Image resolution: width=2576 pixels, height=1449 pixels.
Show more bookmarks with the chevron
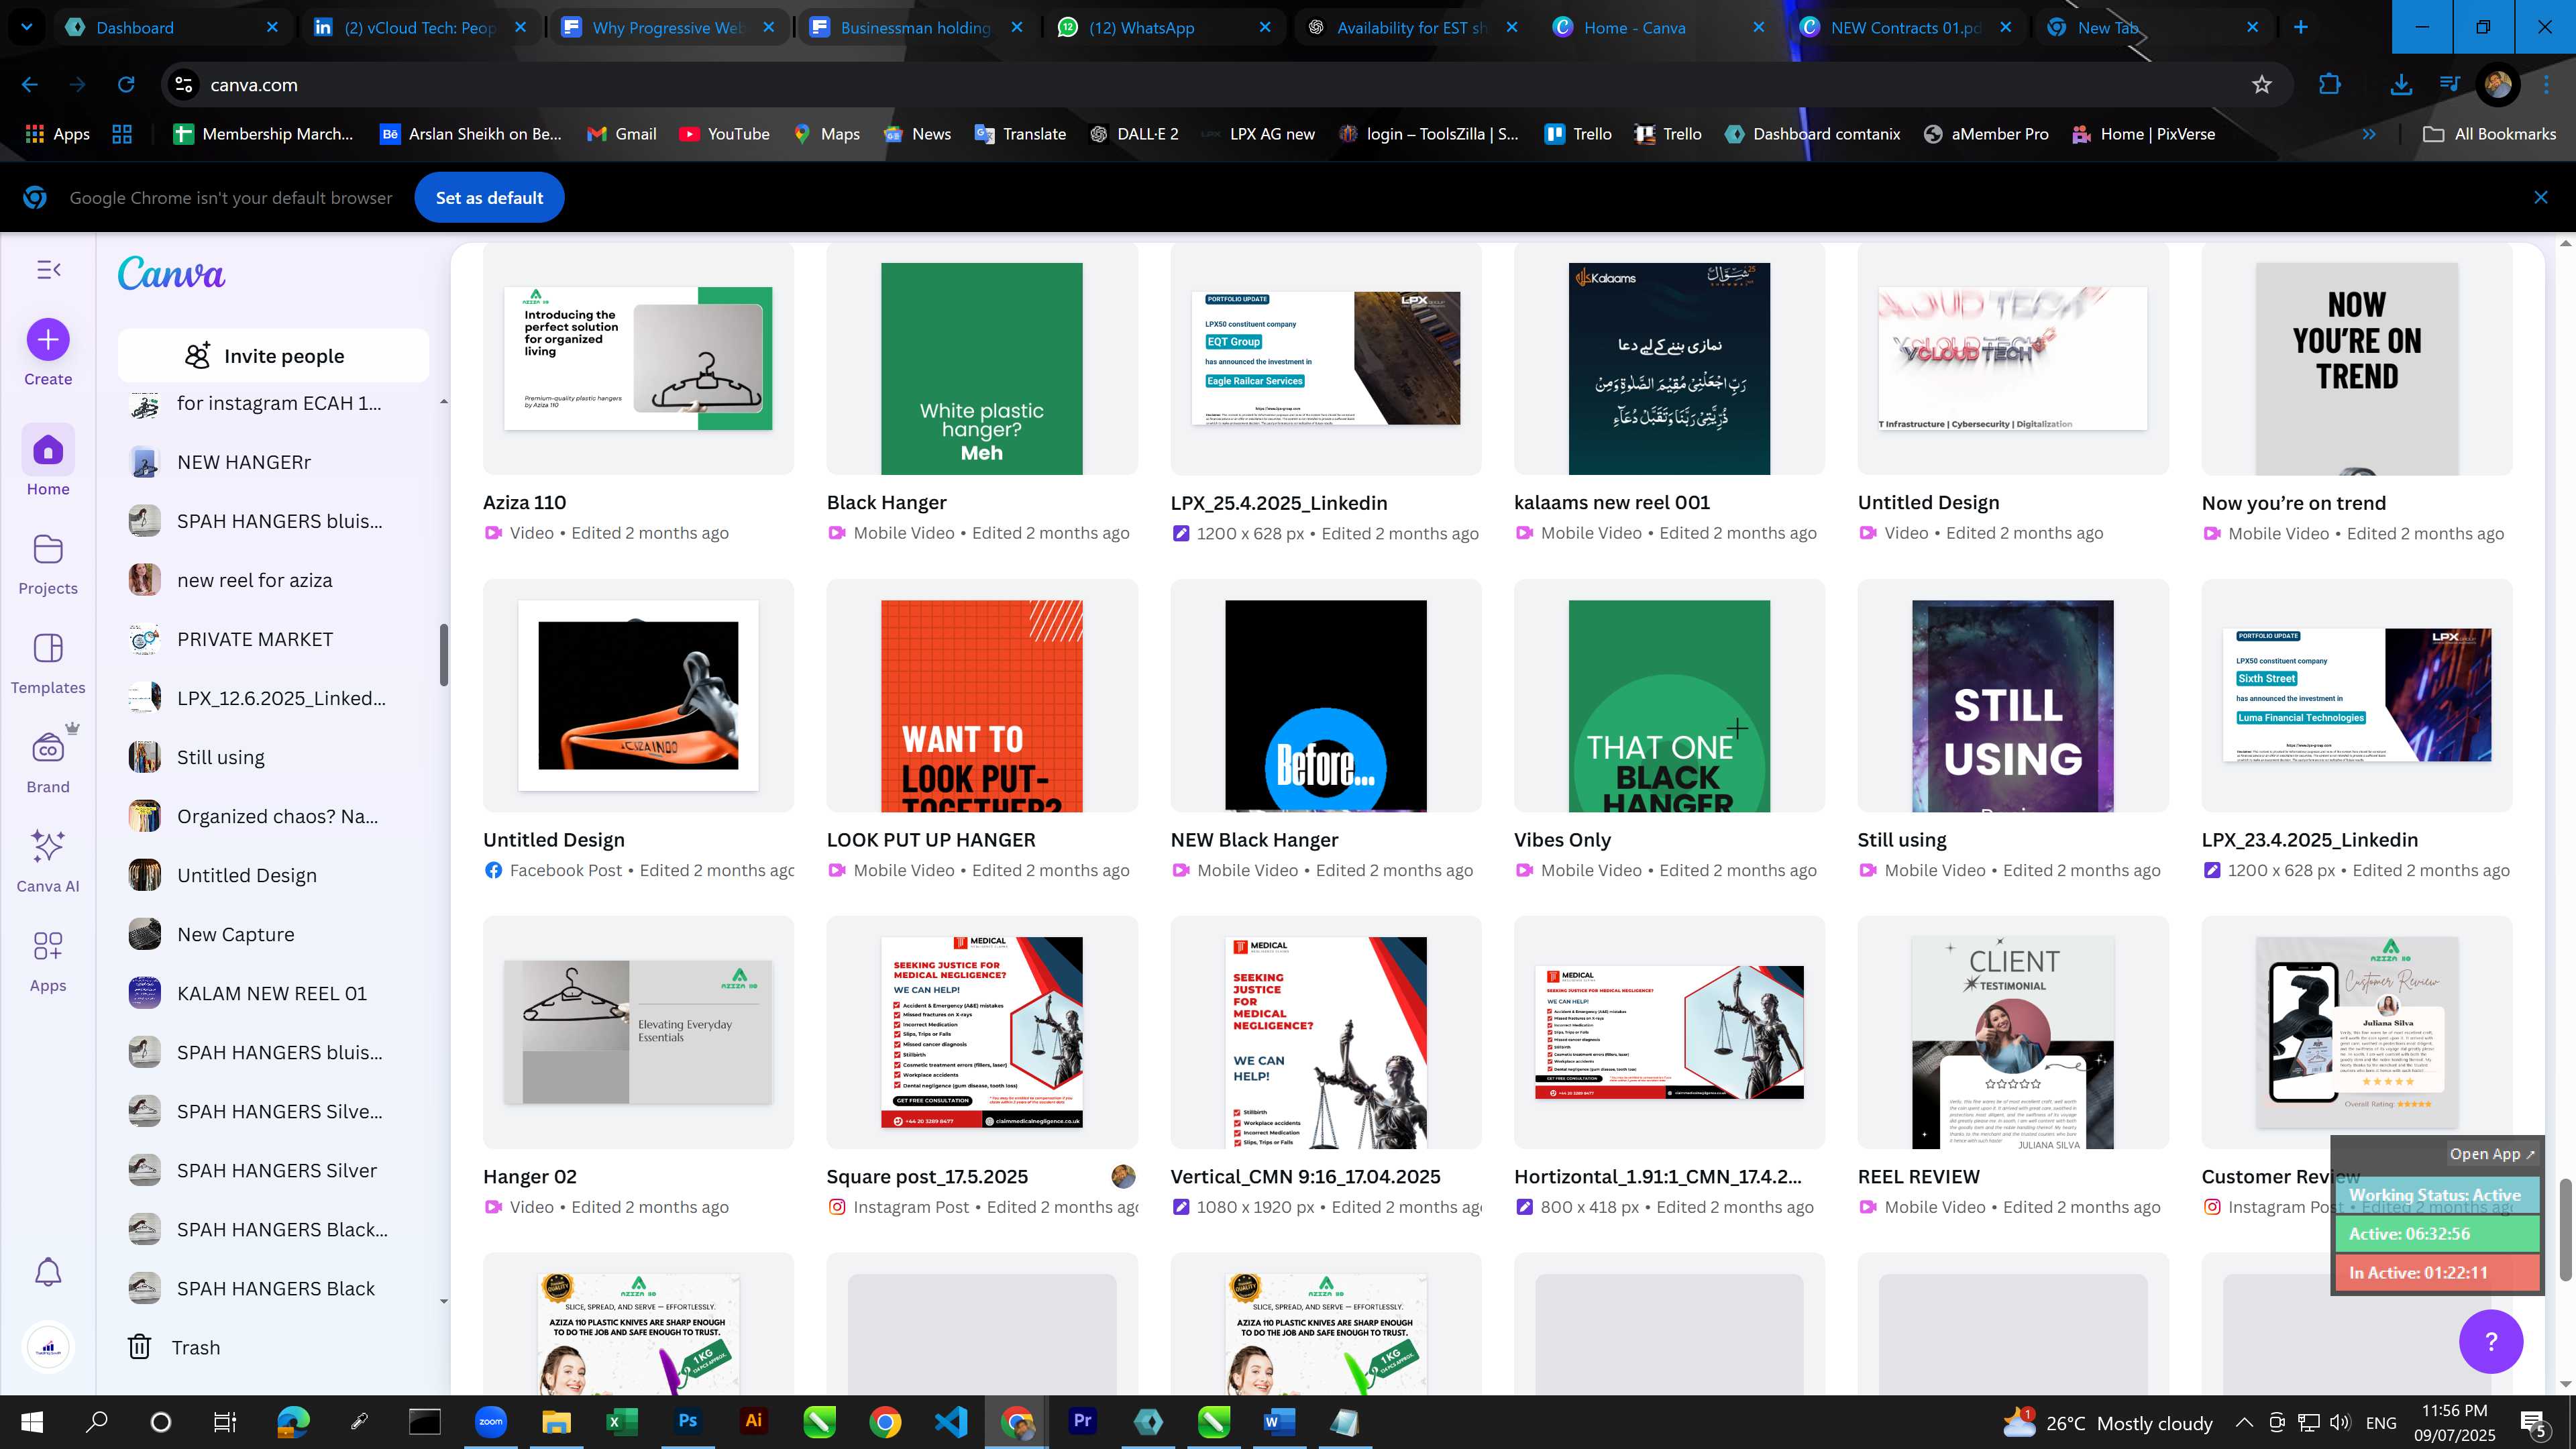click(2369, 134)
